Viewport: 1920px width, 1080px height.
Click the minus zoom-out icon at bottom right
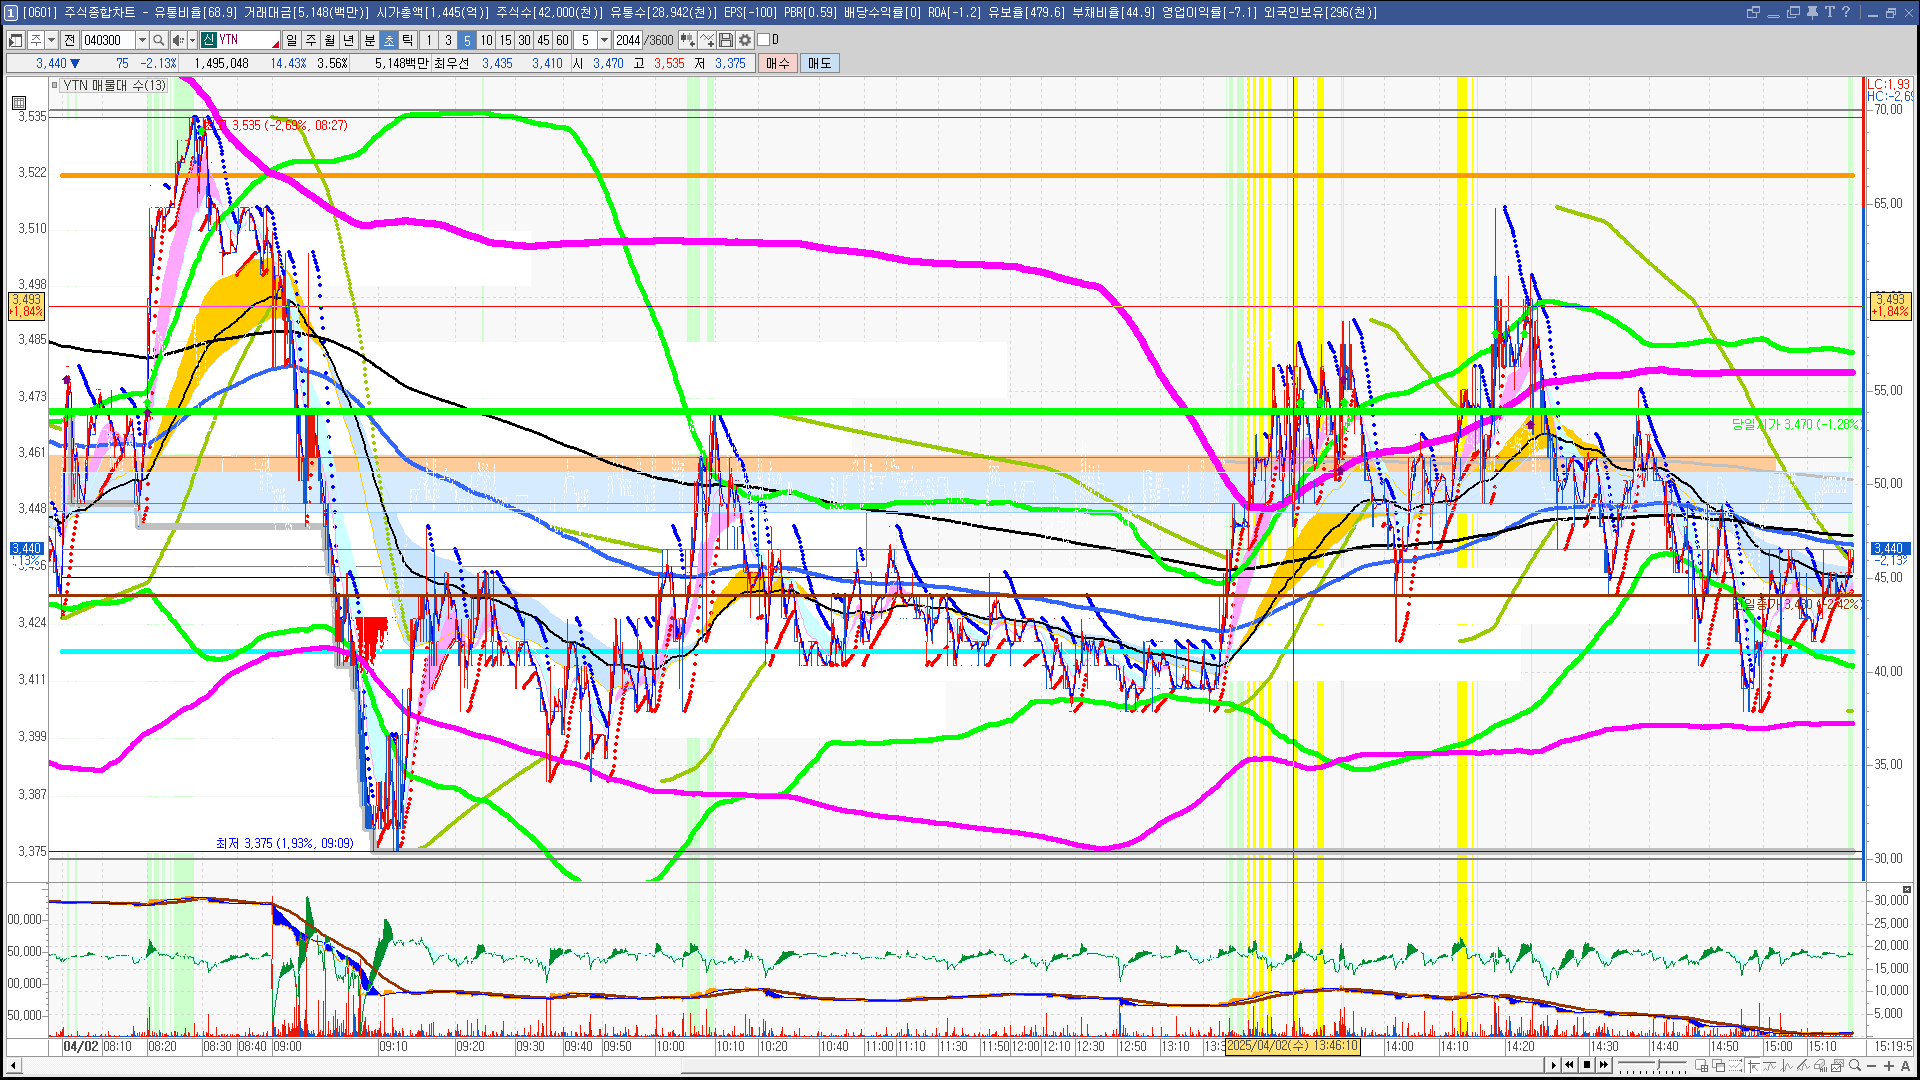(1872, 1065)
